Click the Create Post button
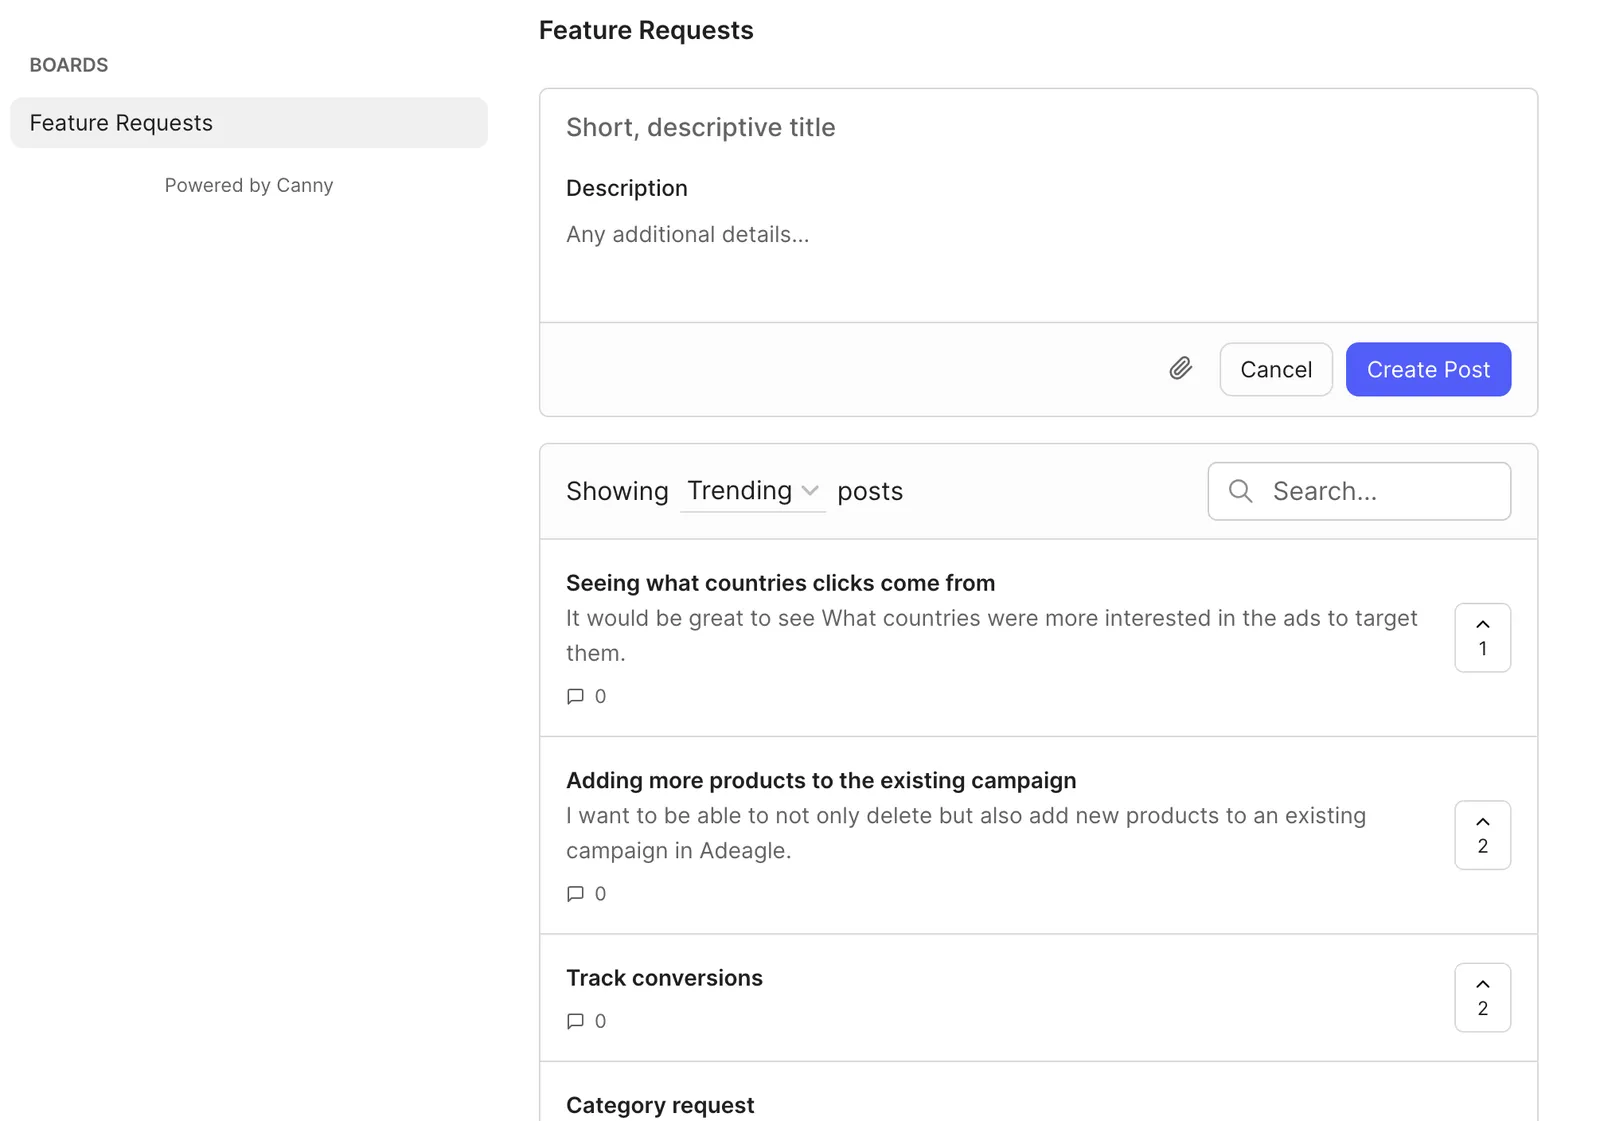The height and width of the screenshot is (1121, 1600). coord(1428,370)
